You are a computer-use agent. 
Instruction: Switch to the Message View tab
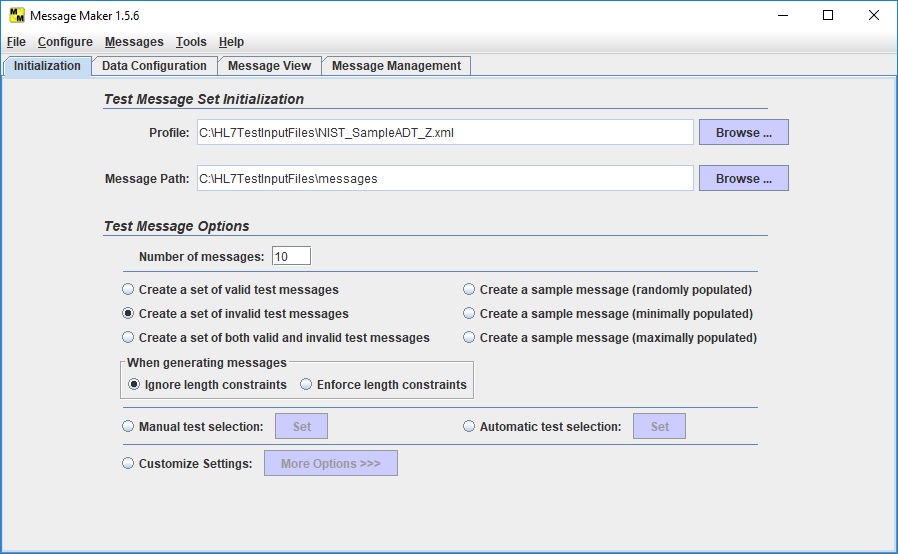tap(269, 66)
